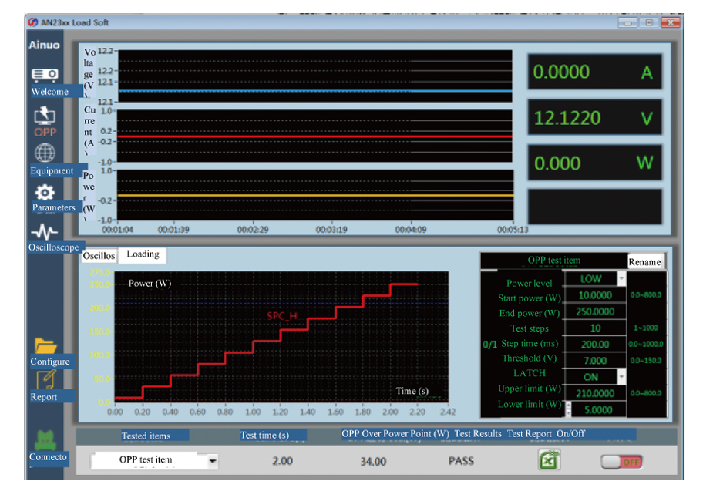The width and height of the screenshot is (702, 494).
Task: Click the SPC_H label on chart
Action: (282, 316)
